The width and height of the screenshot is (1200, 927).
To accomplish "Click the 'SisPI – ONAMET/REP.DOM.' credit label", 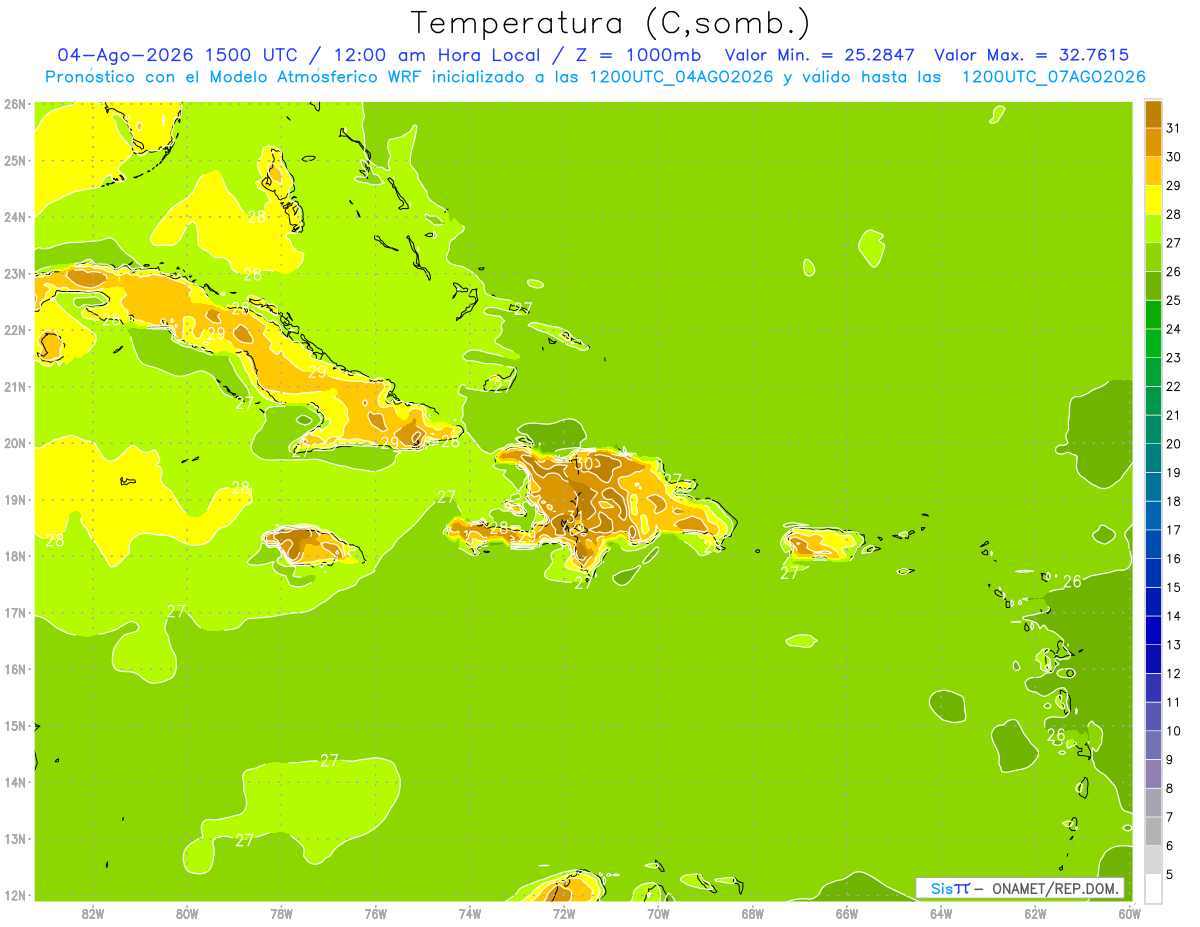I will (x=1020, y=888).
